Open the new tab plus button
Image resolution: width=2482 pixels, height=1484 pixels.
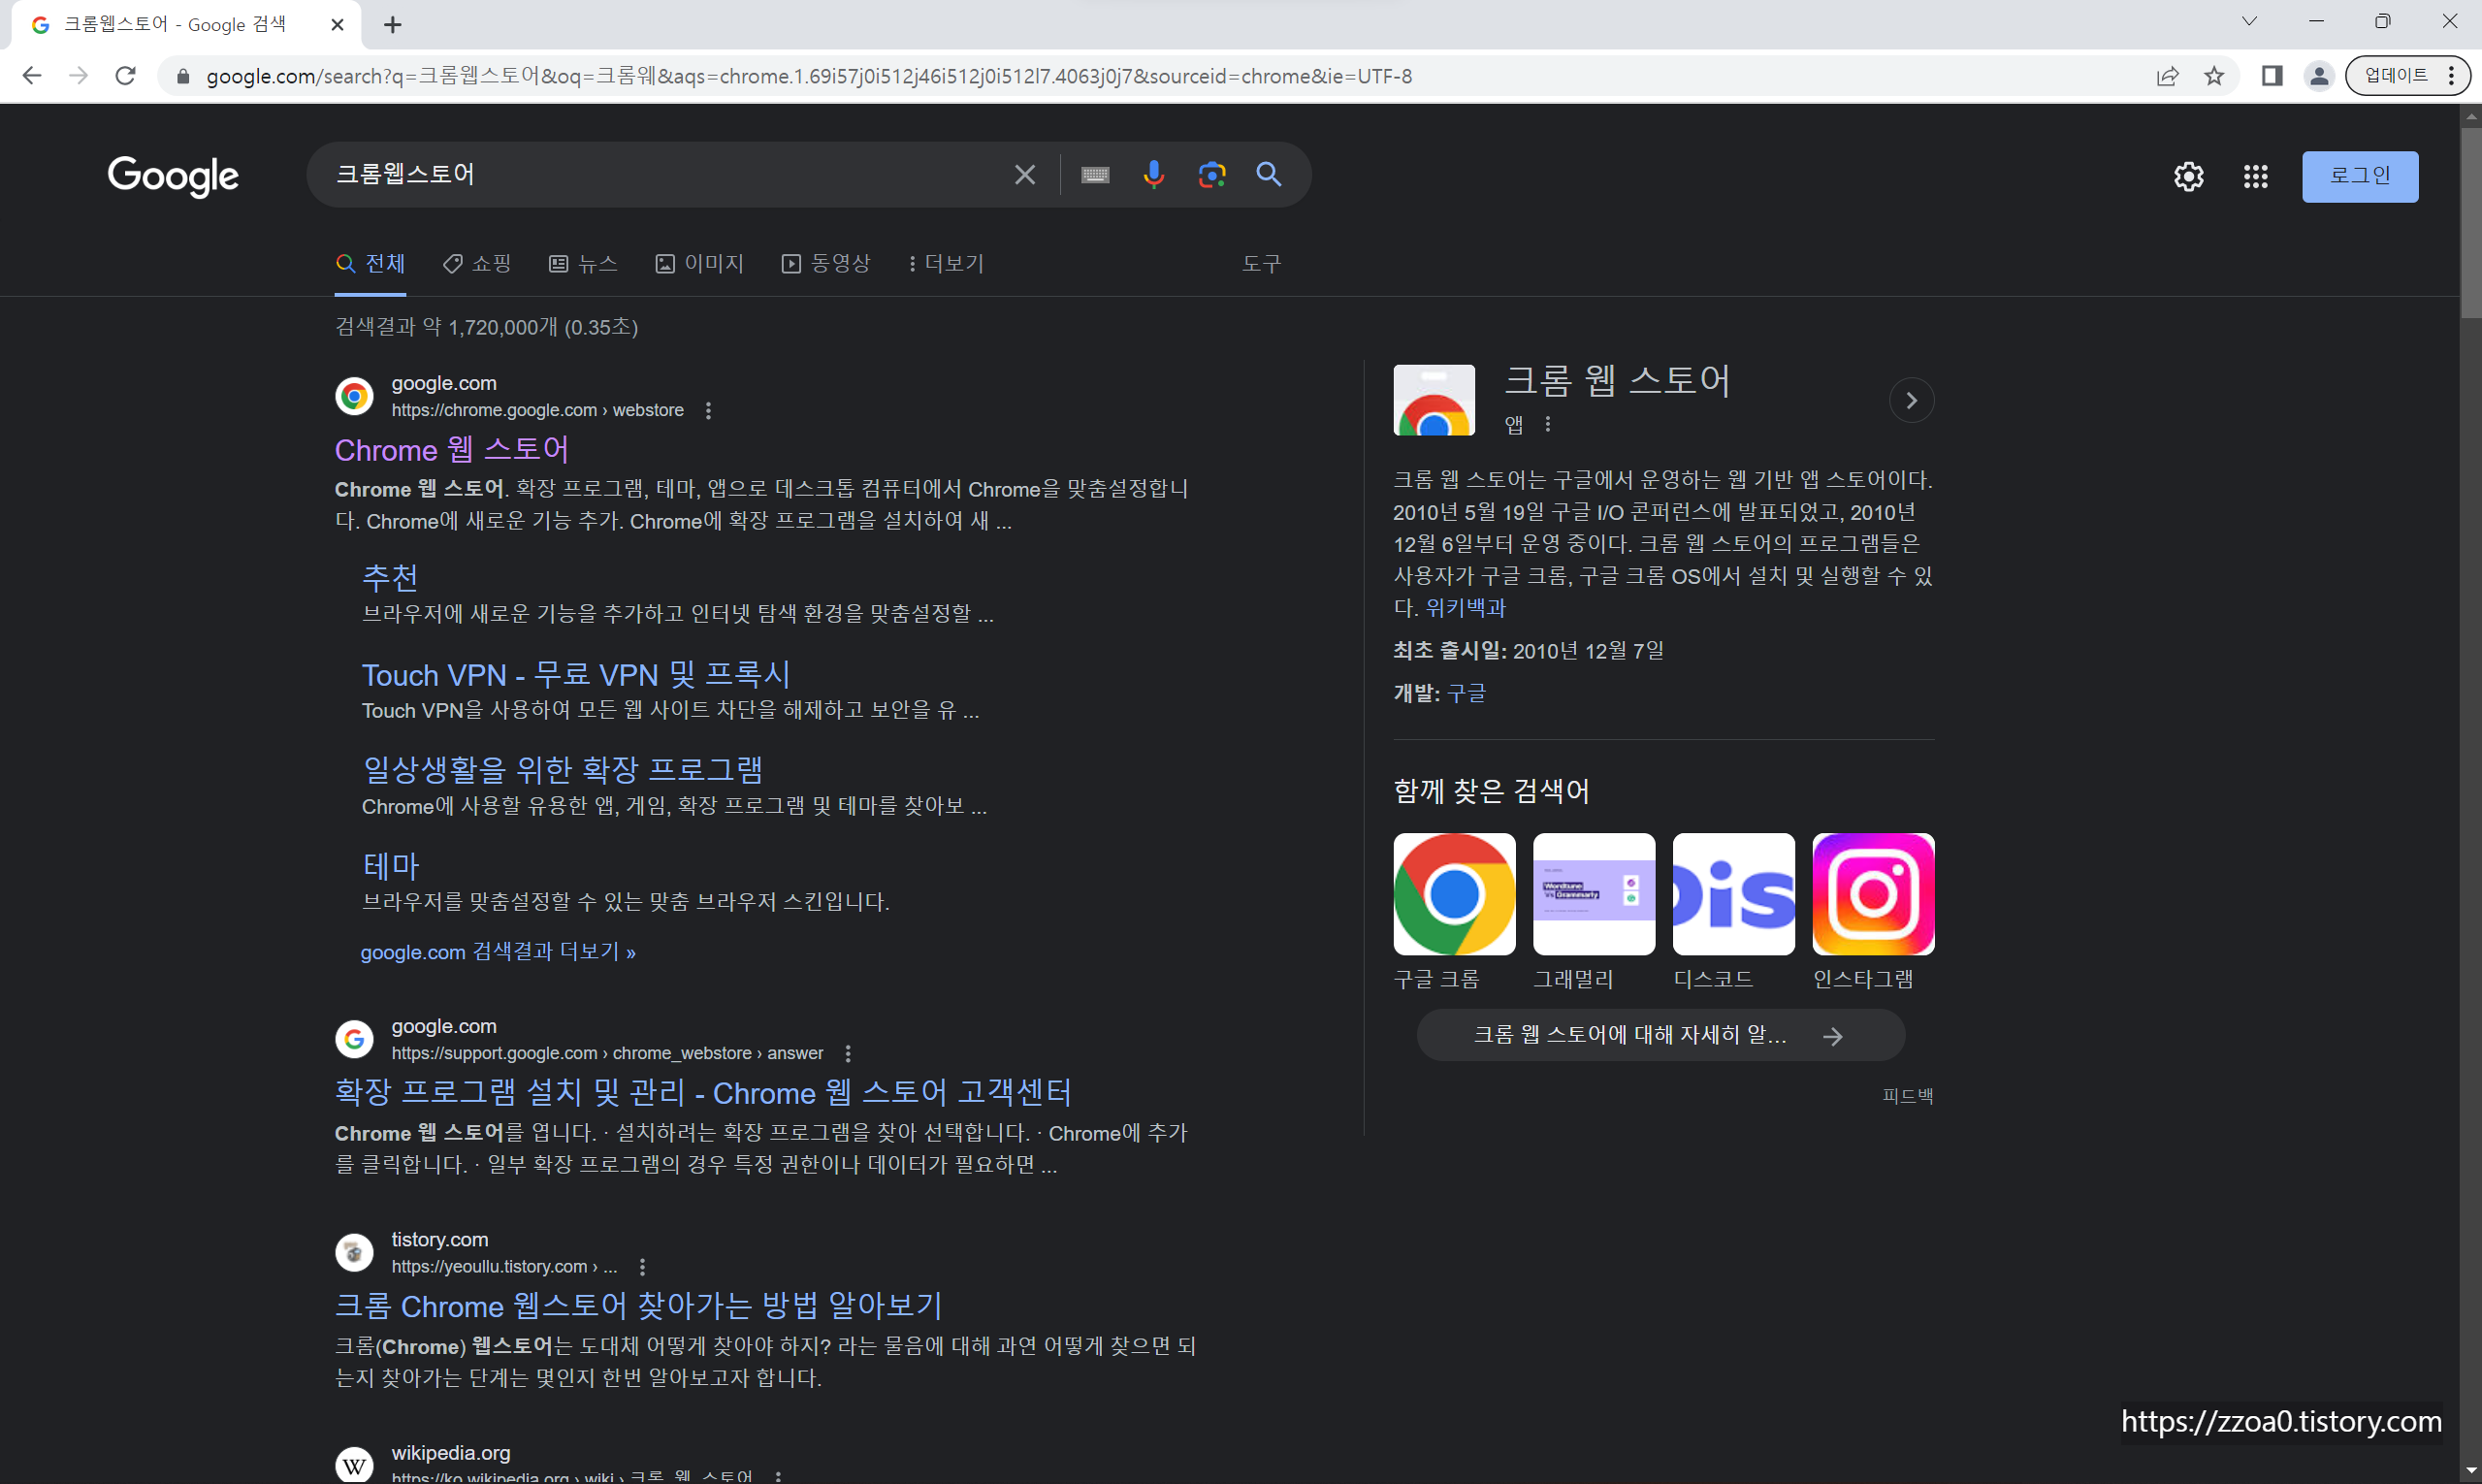click(x=393, y=25)
